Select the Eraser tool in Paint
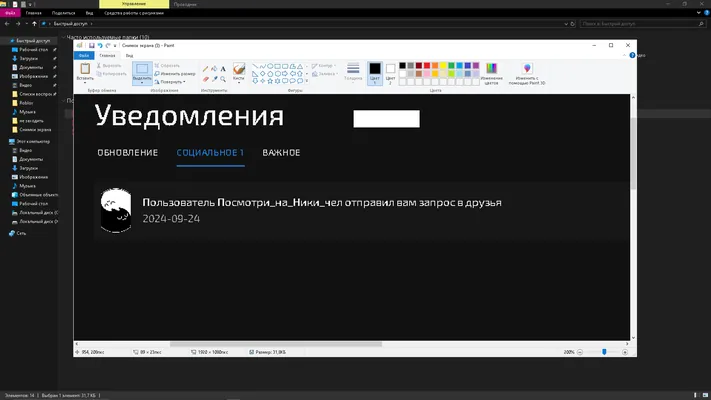Image resolution: width=711 pixels, height=400 pixels. click(x=205, y=79)
